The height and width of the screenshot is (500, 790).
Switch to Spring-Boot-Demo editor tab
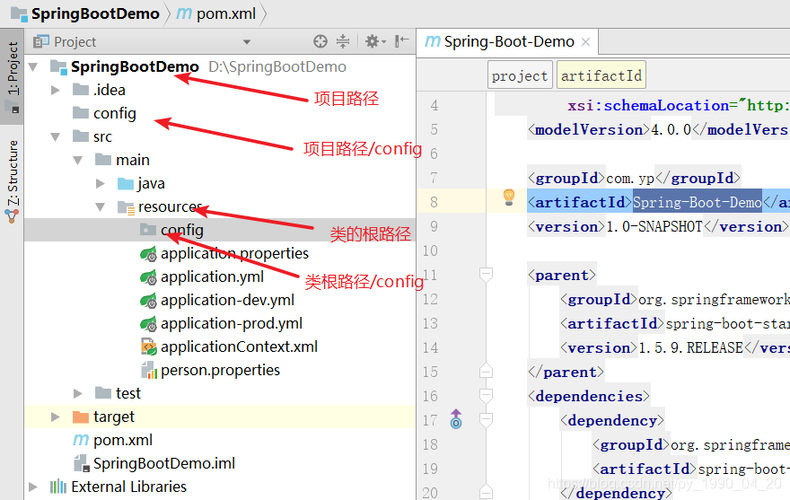pyautogui.click(x=509, y=41)
